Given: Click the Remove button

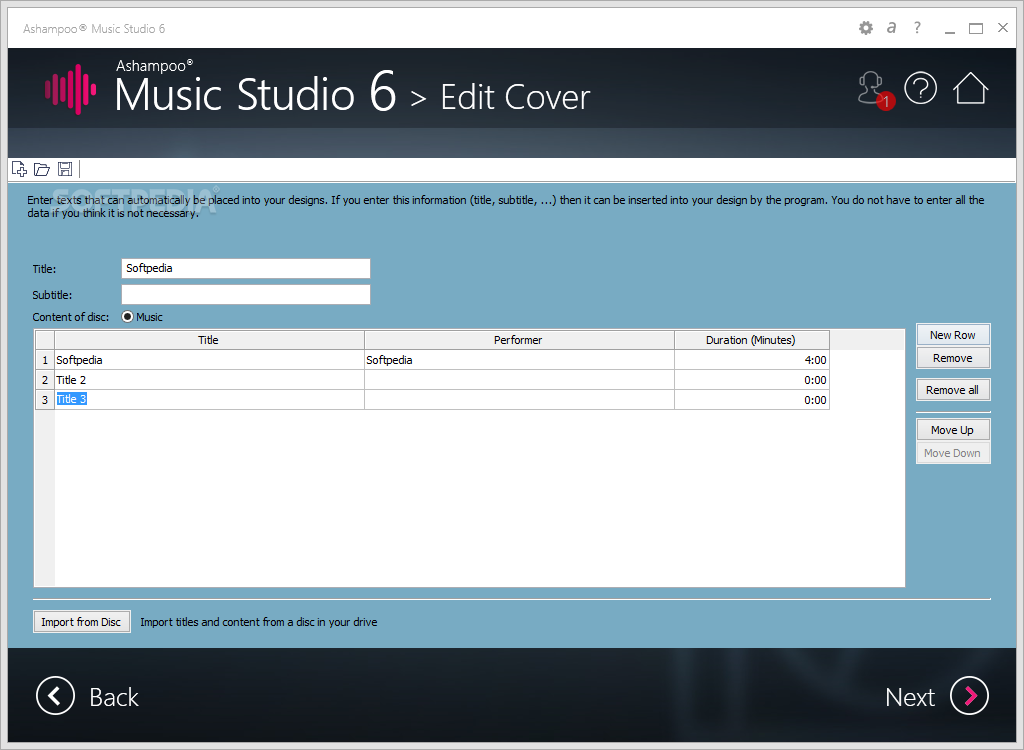Looking at the screenshot, I should tap(953, 358).
